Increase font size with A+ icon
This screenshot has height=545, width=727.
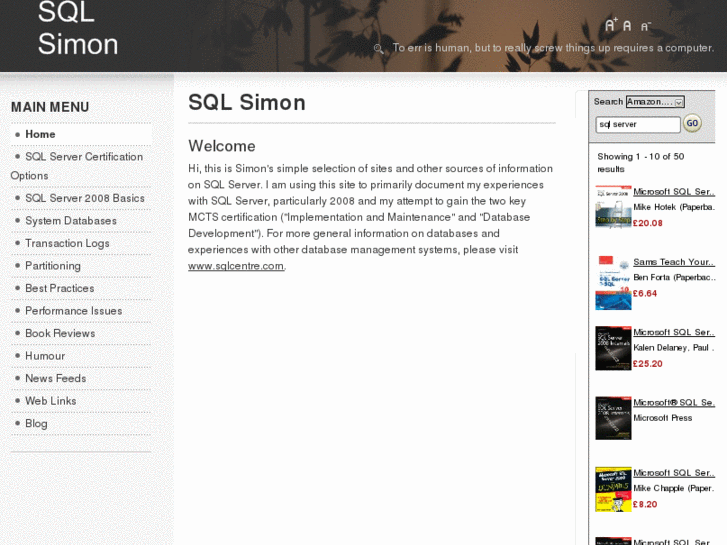click(611, 25)
